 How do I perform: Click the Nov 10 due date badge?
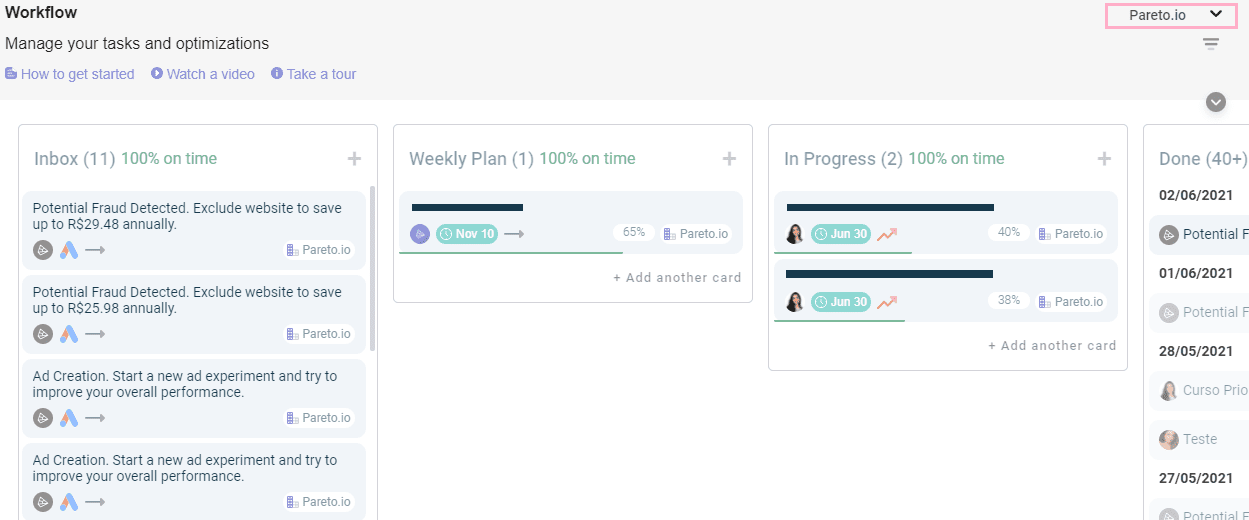[466, 234]
